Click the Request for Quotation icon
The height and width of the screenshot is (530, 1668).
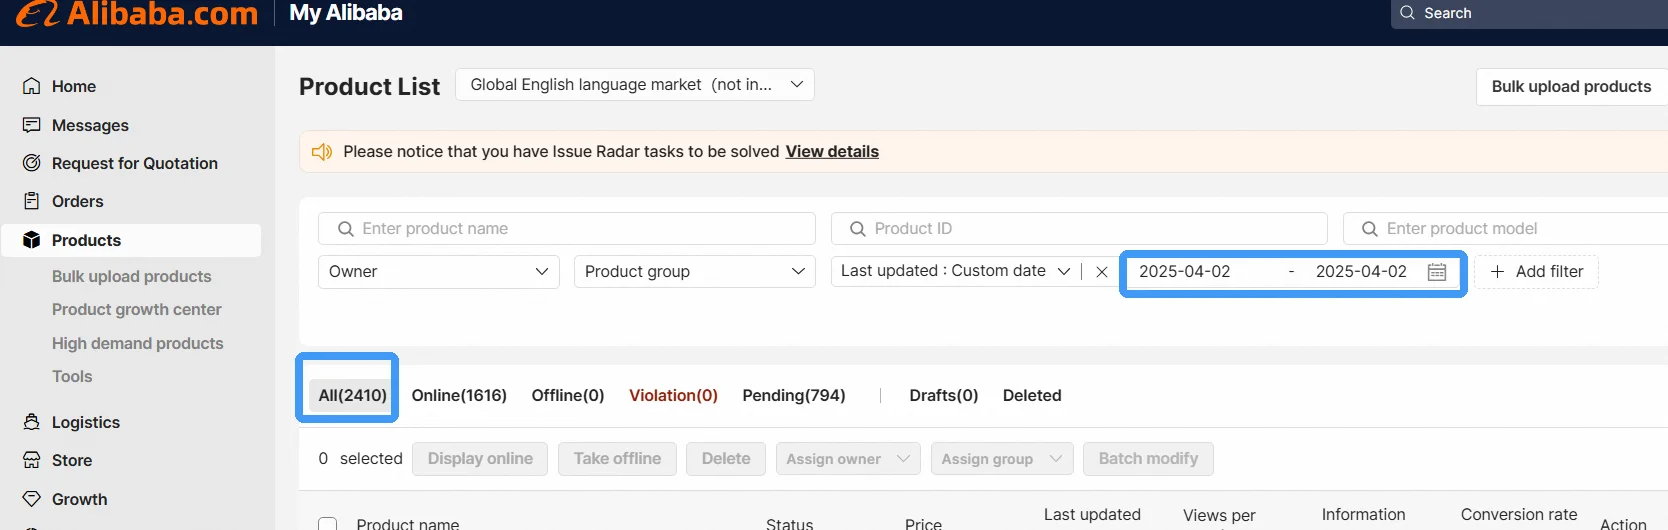(x=32, y=163)
